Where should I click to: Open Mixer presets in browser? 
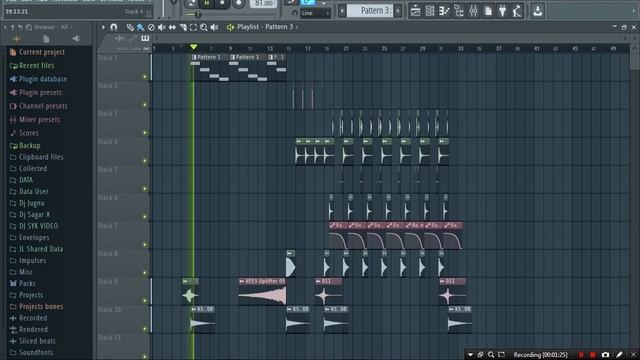pos(35,120)
